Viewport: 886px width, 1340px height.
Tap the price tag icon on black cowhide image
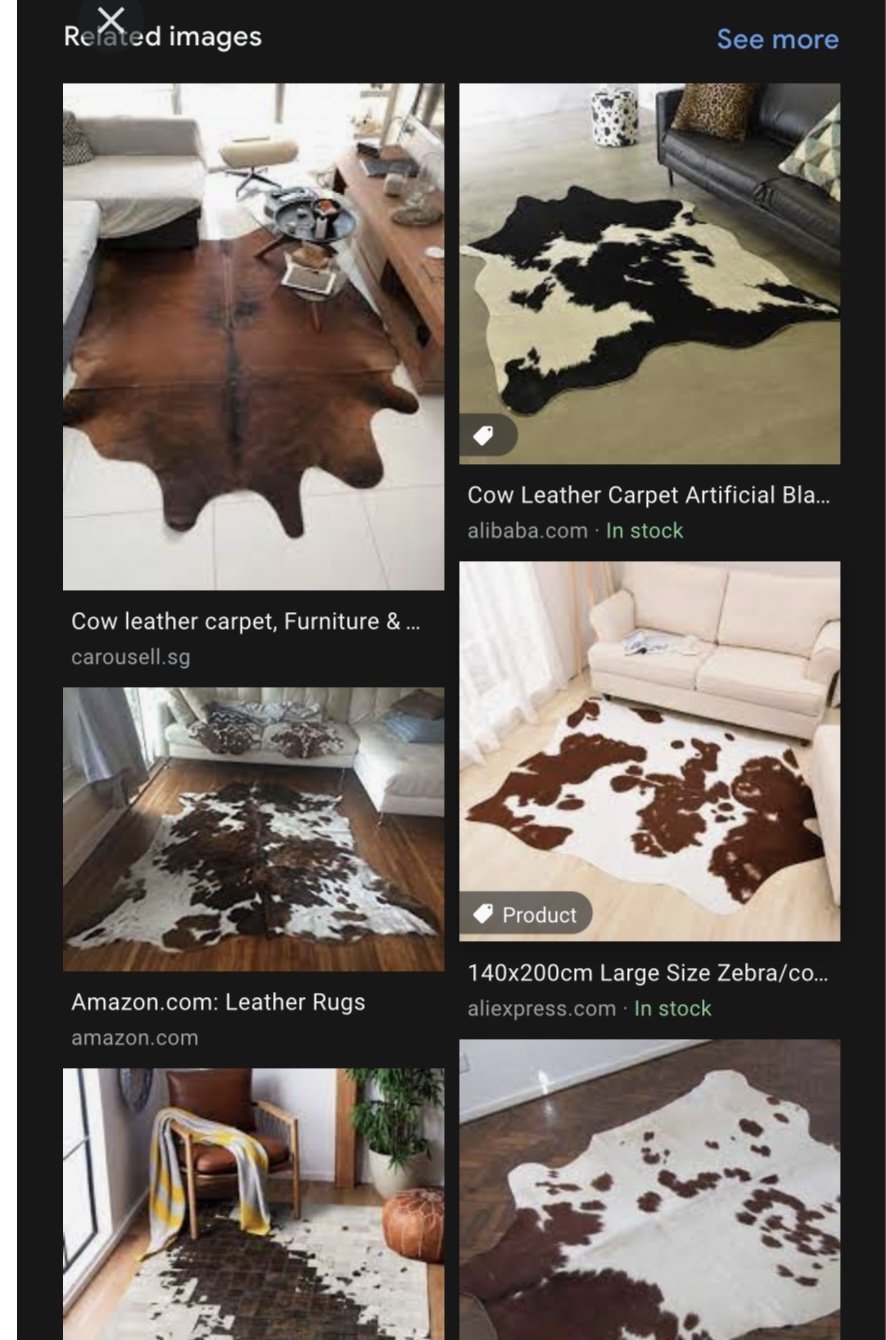coord(484,436)
